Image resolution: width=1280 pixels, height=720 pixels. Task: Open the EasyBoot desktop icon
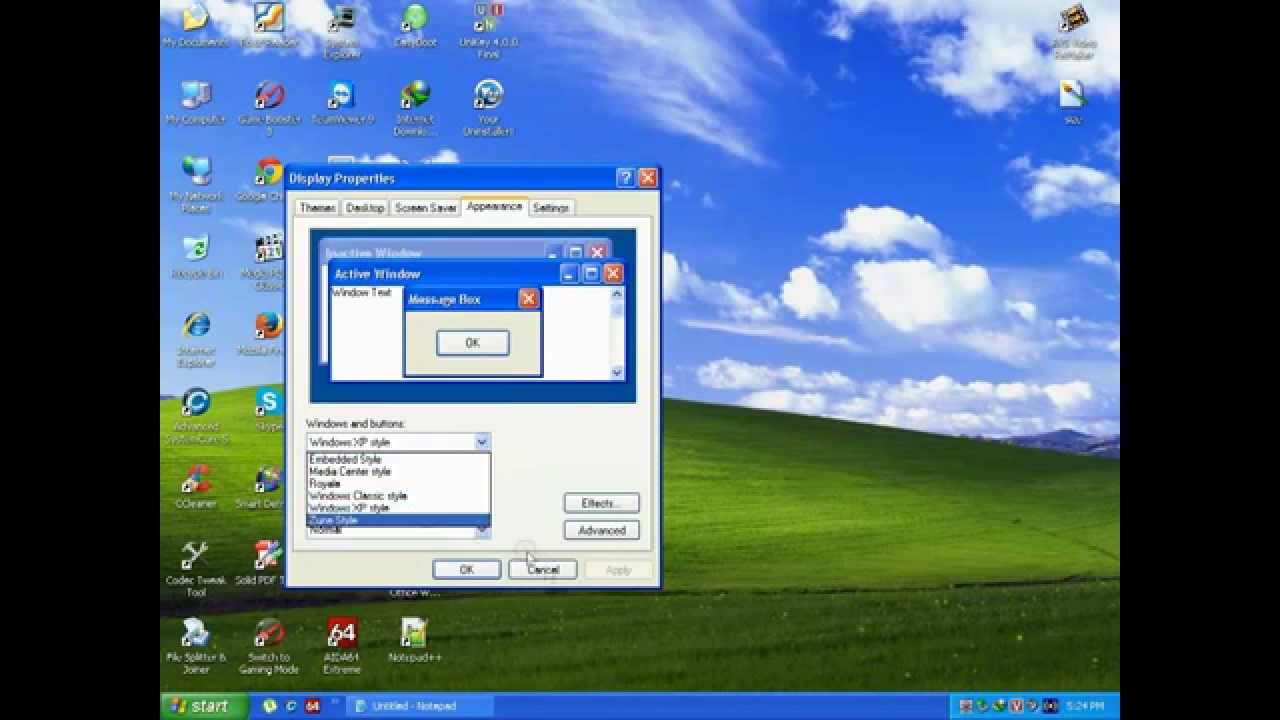click(x=414, y=27)
